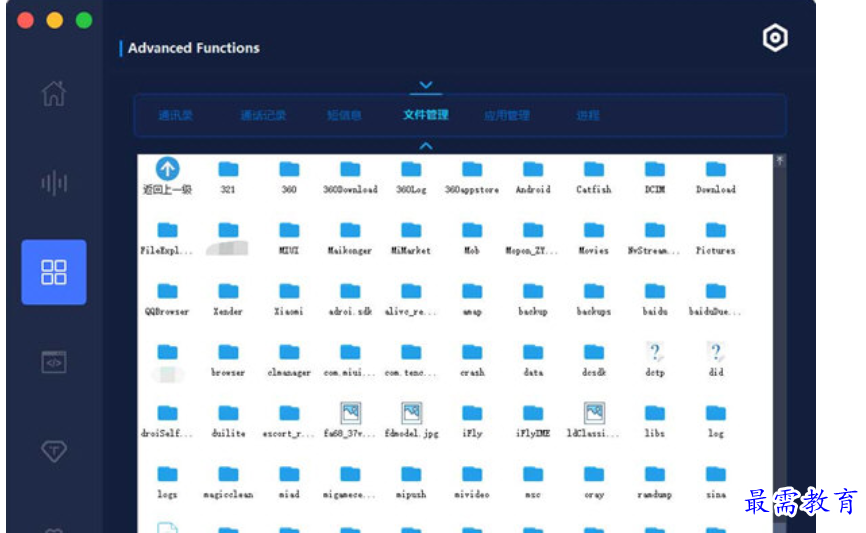Click the scrollbar top arrow button
The width and height of the screenshot is (866, 533).
coord(780,160)
